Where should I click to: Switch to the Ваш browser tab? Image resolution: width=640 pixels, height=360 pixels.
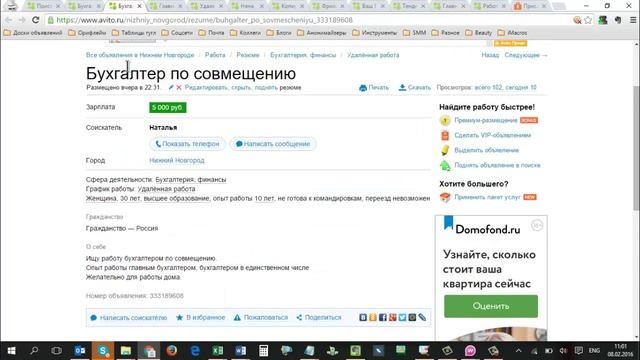(x=369, y=6)
